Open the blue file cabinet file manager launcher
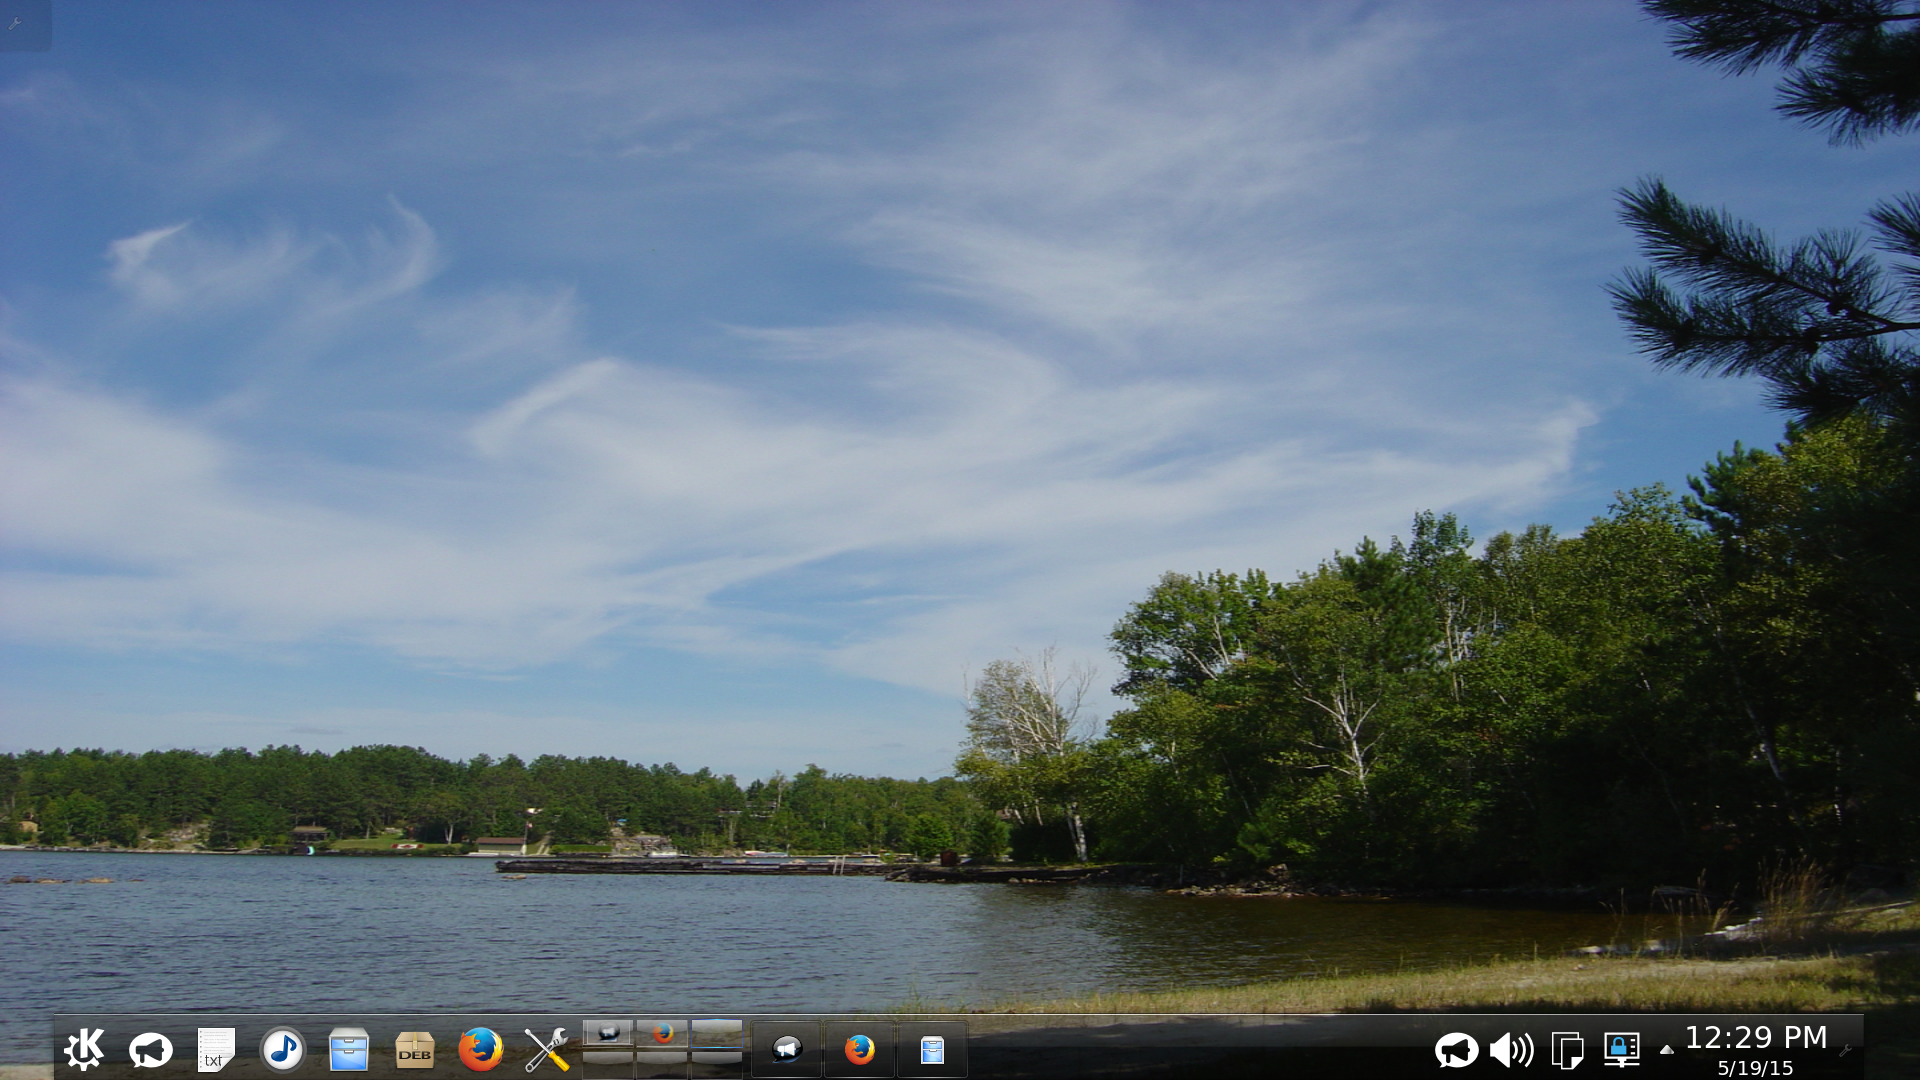 tap(348, 1050)
